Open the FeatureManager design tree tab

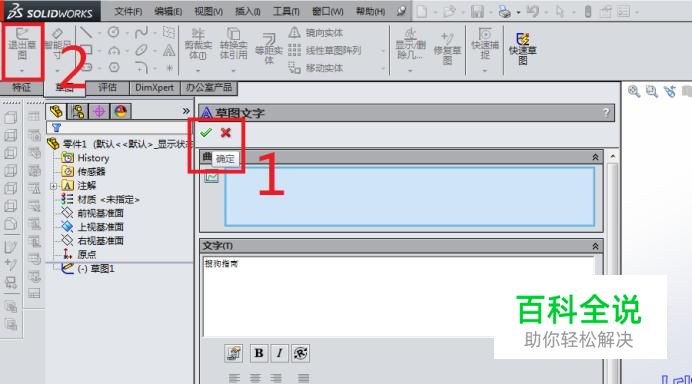click(x=56, y=112)
